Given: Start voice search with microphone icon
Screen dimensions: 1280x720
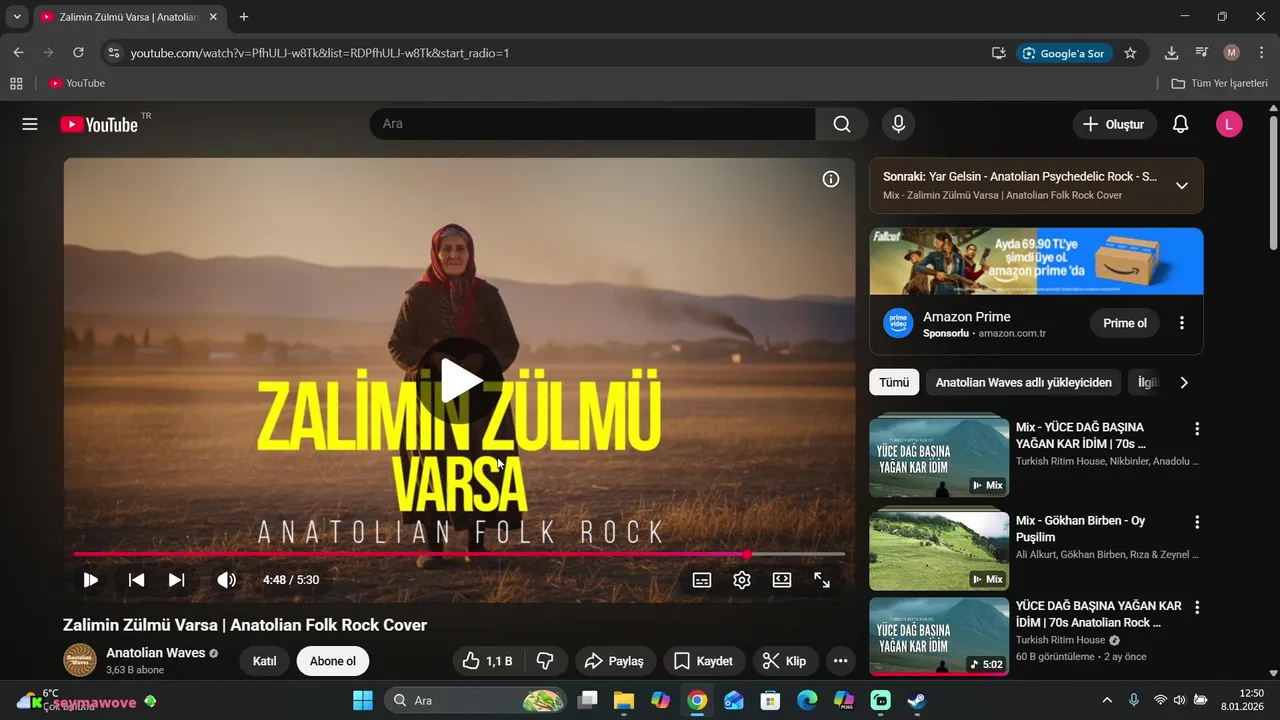Looking at the screenshot, I should click(x=898, y=124).
